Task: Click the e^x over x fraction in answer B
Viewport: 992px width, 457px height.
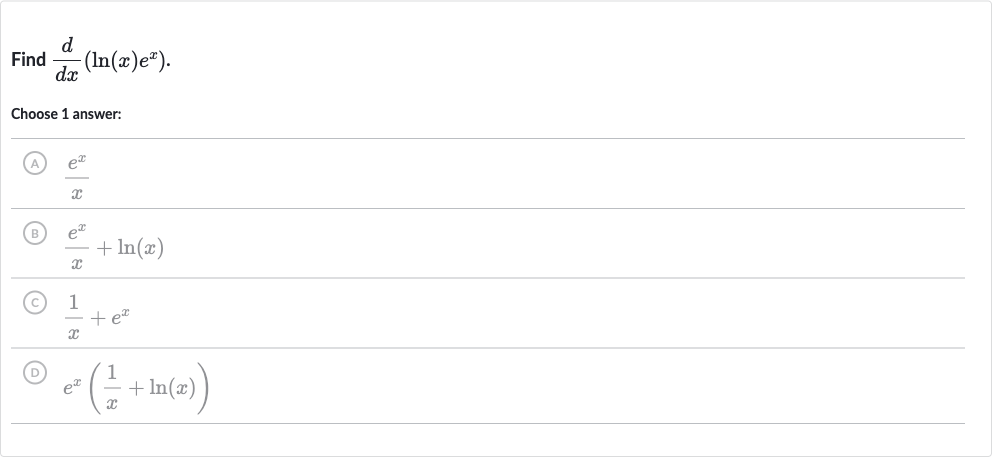Action: (x=77, y=247)
